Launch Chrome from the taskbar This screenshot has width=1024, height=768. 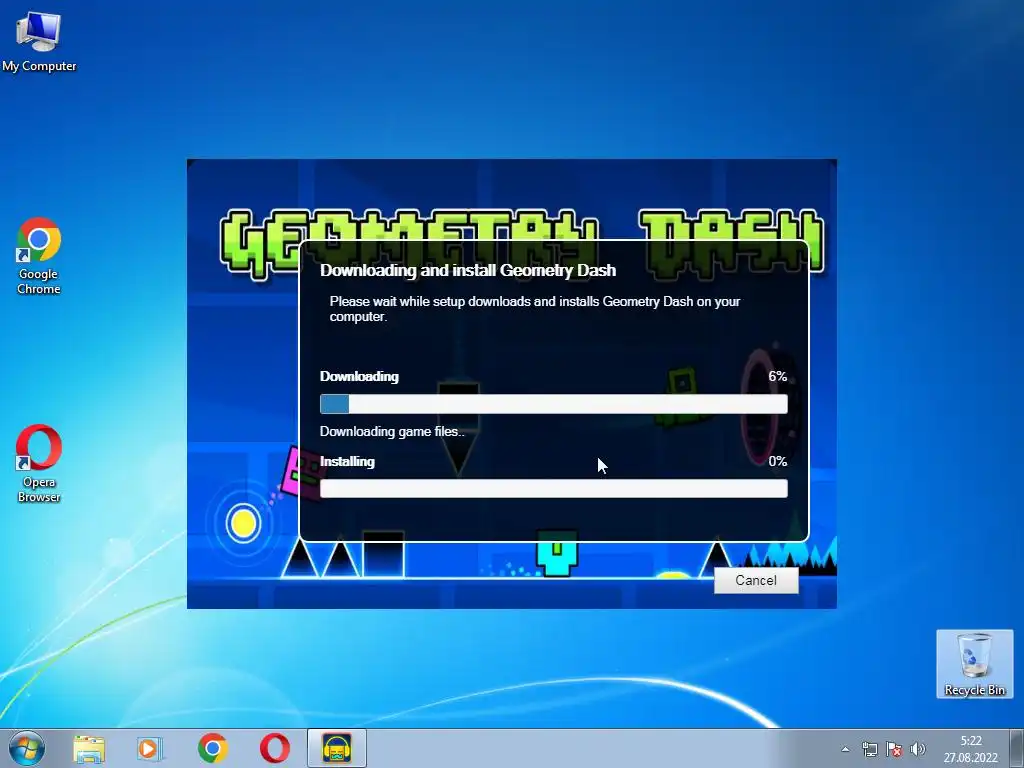[x=213, y=748]
